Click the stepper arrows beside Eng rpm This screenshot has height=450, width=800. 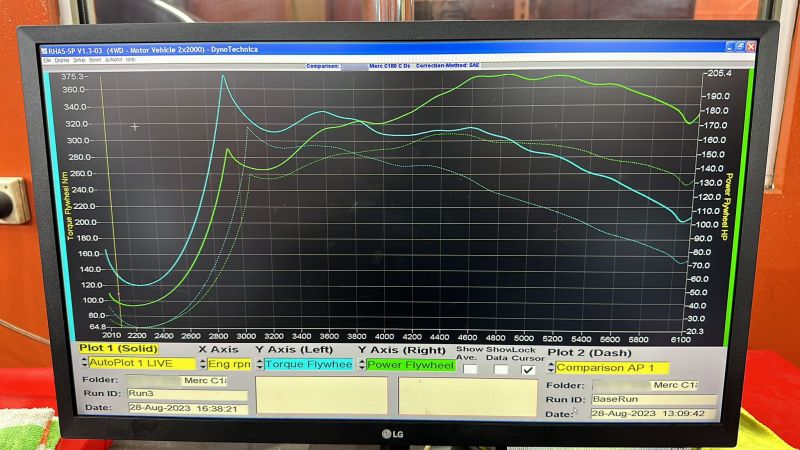pyautogui.click(x=203, y=364)
